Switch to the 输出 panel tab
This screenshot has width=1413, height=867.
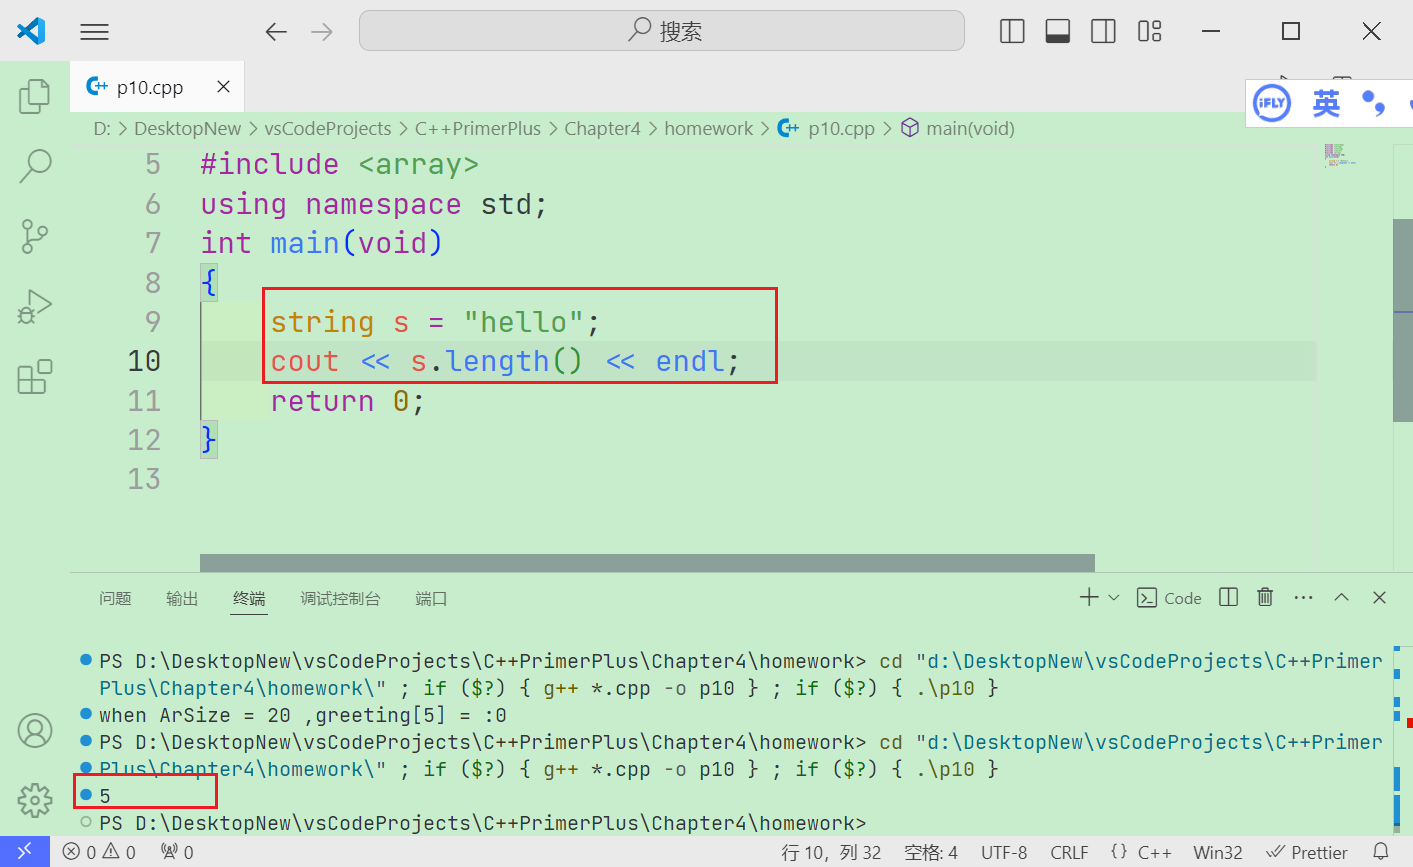[x=182, y=598]
